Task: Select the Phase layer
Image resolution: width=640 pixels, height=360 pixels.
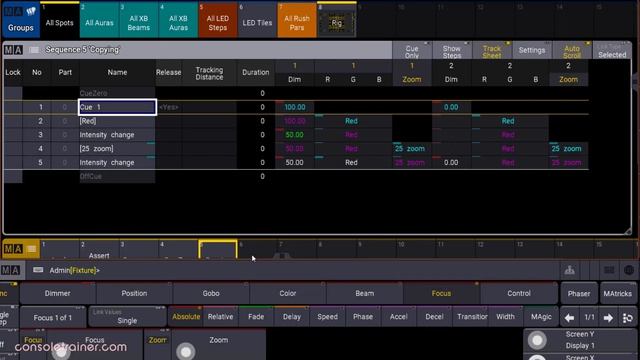Action: (363, 317)
